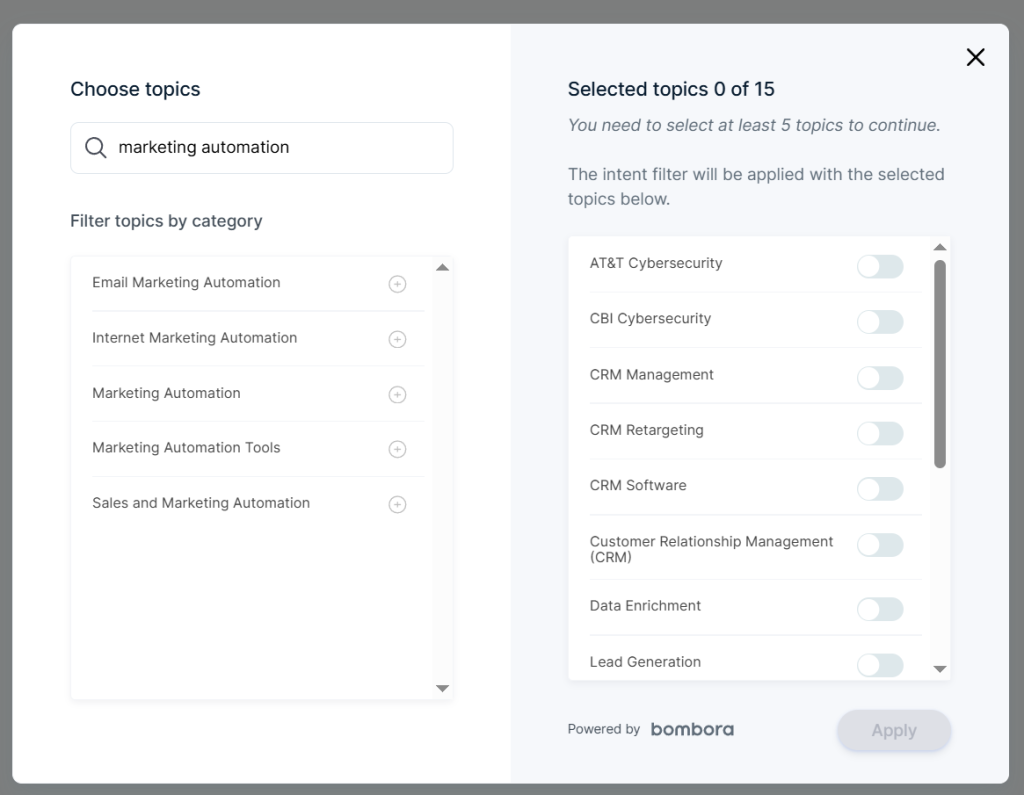Add the Email Marketing Automation topic
The width and height of the screenshot is (1024, 795).
(397, 284)
